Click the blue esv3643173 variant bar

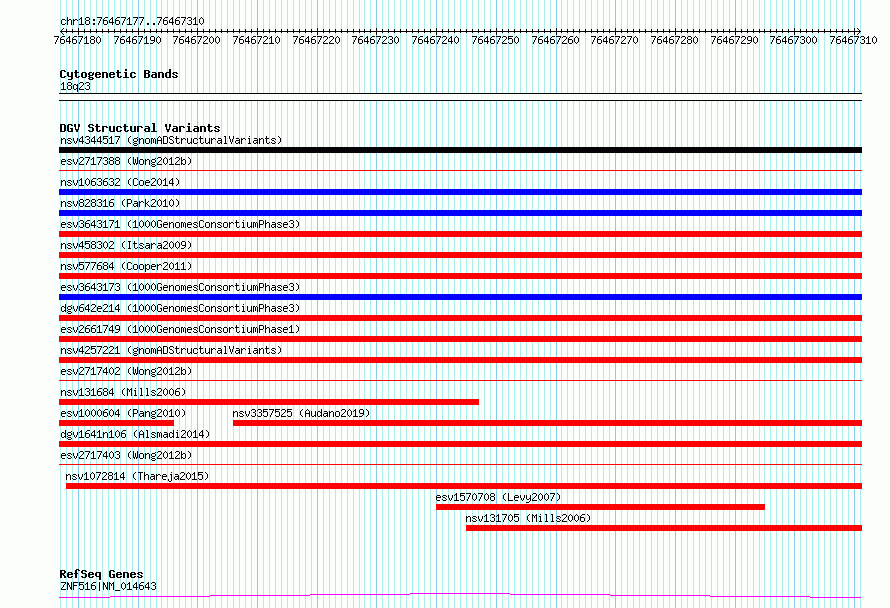[460, 297]
